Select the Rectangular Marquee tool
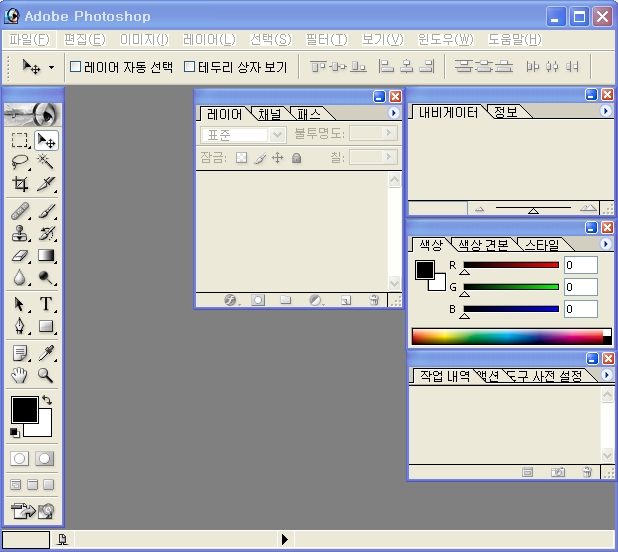618x552 pixels. click(20, 140)
